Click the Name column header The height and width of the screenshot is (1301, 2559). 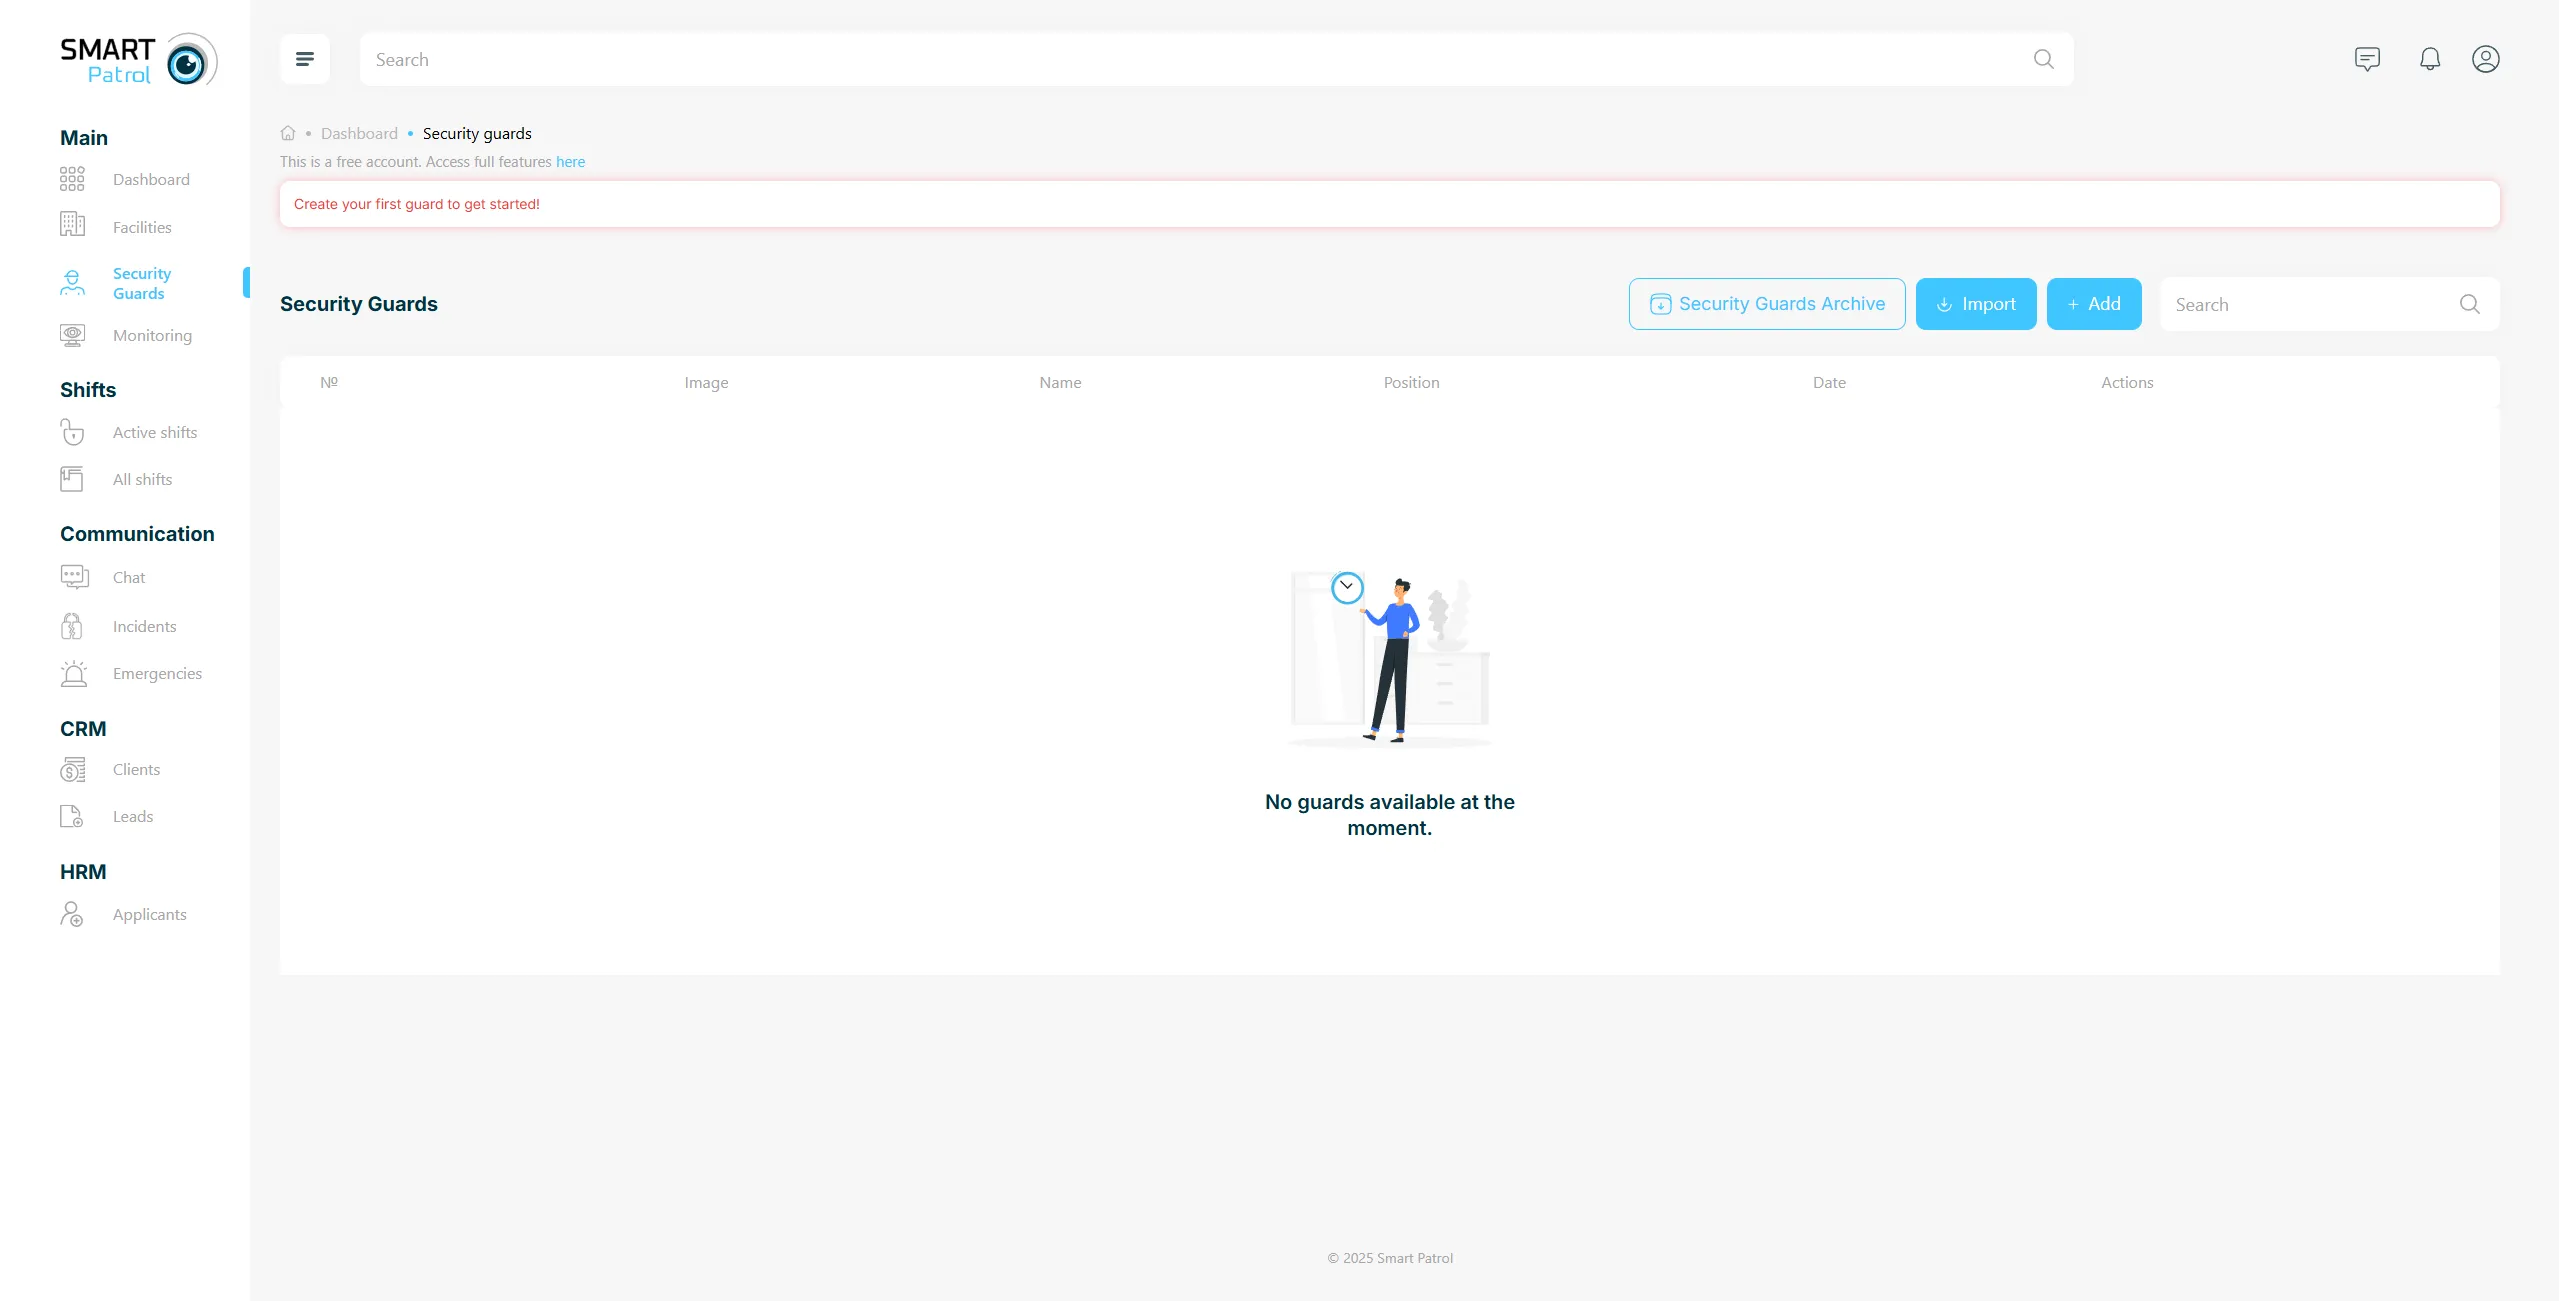(x=1060, y=382)
